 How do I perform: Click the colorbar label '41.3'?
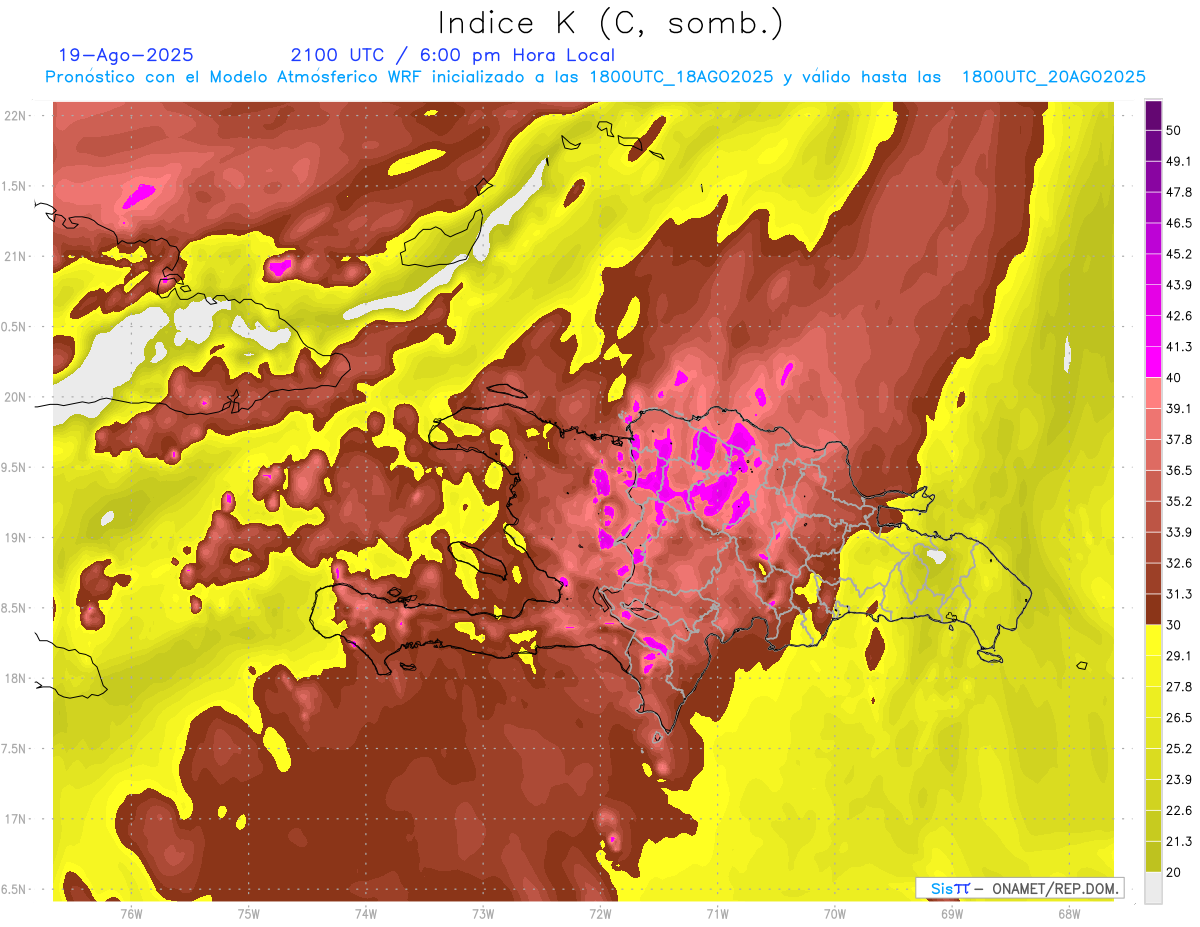pyautogui.click(x=1179, y=347)
